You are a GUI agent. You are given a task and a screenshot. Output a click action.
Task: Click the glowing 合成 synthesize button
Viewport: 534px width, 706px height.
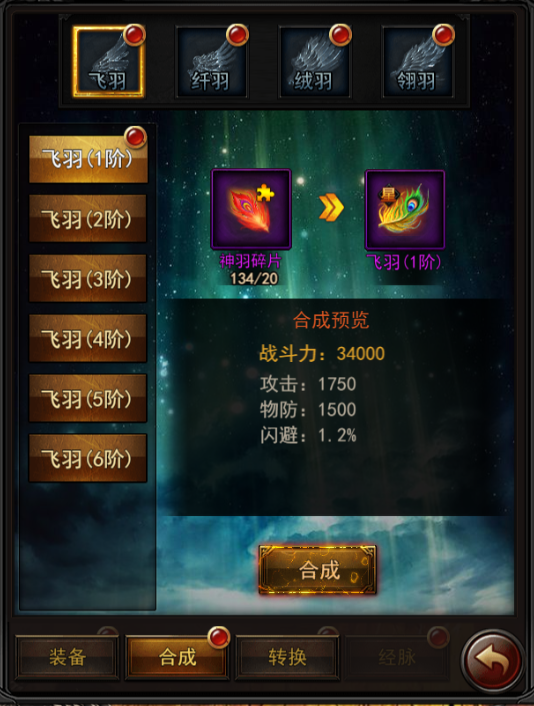(318, 570)
